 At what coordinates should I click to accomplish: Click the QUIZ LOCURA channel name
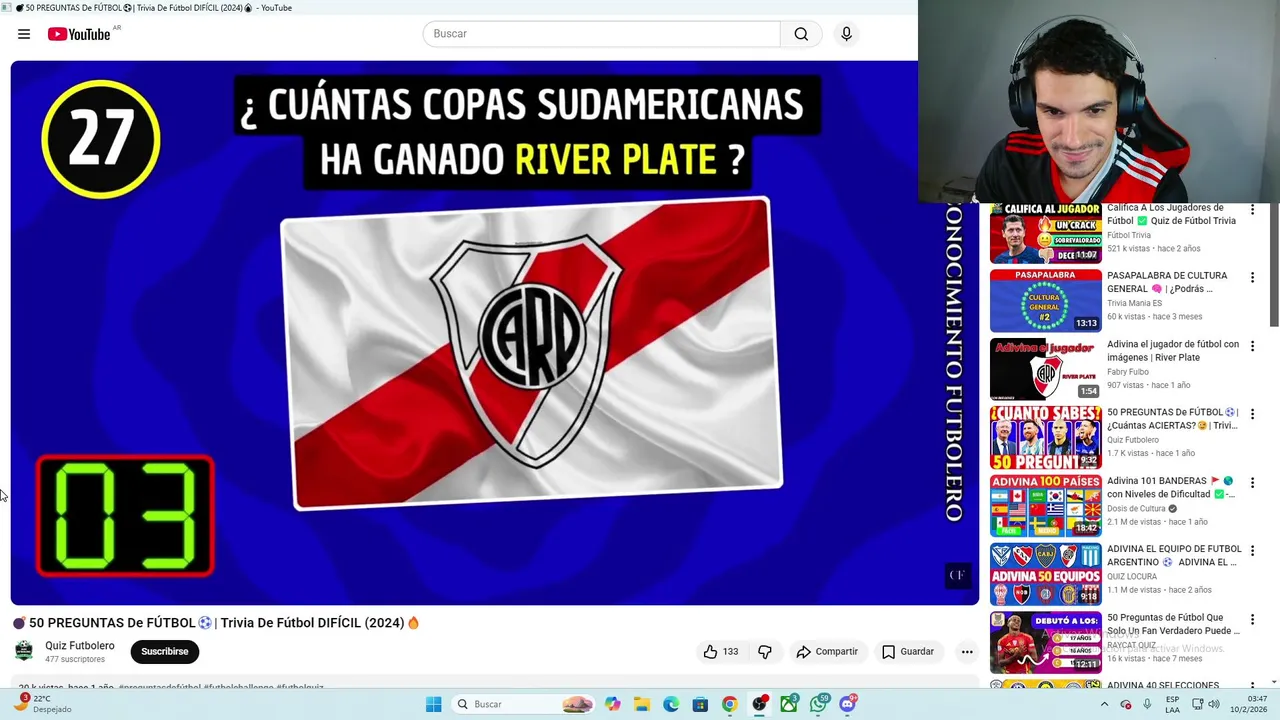(1132, 577)
